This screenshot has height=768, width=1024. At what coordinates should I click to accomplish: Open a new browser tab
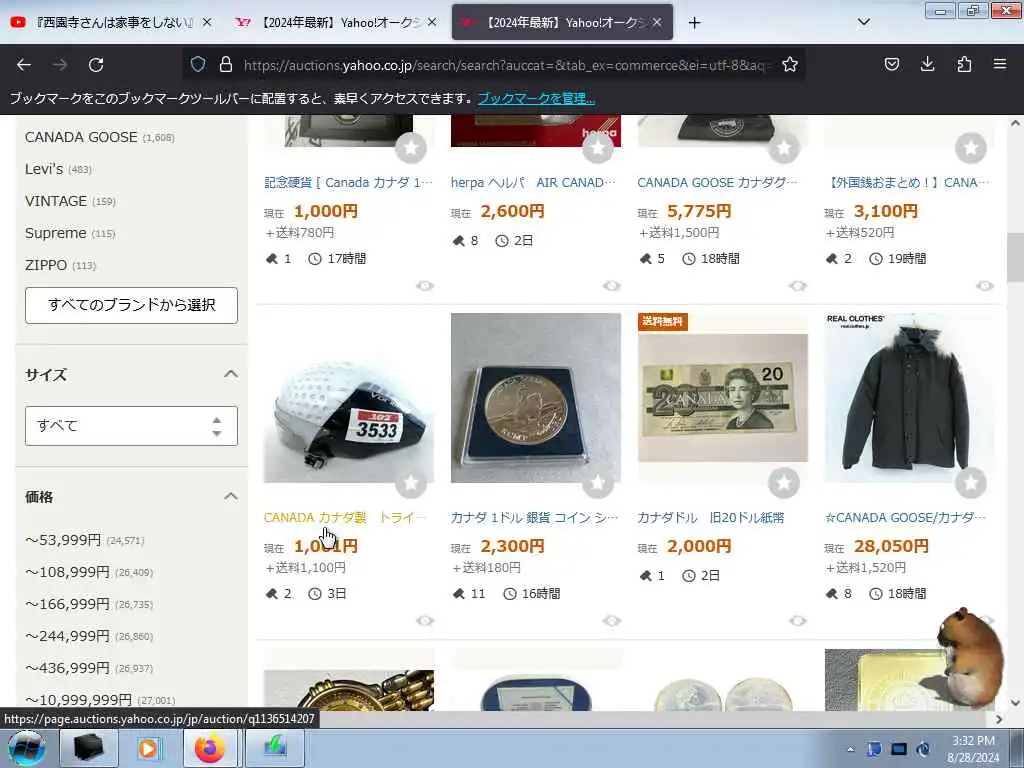[x=694, y=23]
